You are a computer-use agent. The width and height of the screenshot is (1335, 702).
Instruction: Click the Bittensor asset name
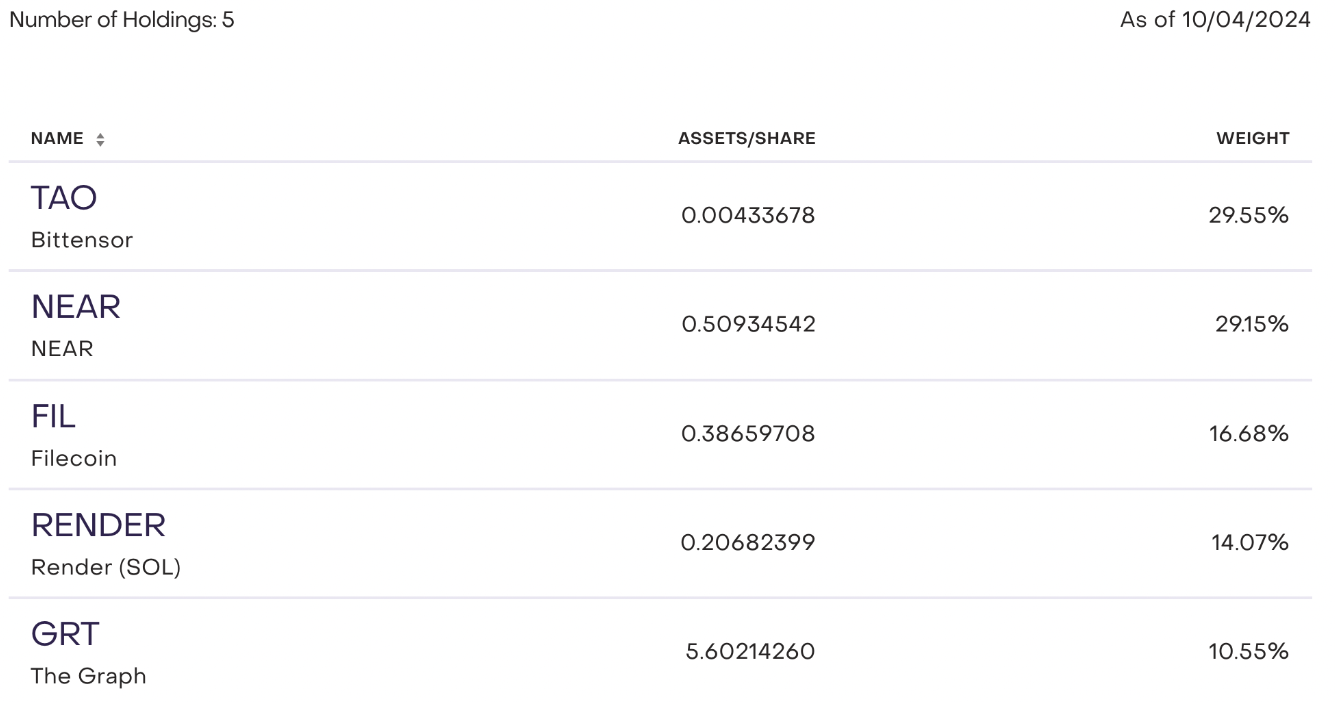(x=81, y=240)
